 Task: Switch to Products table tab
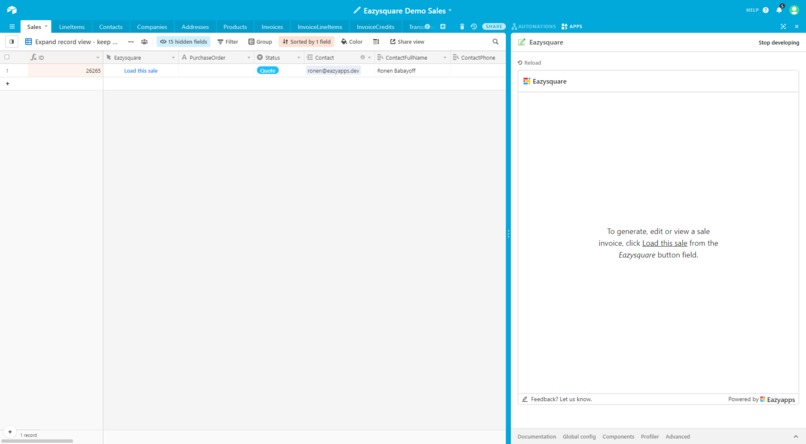point(235,27)
